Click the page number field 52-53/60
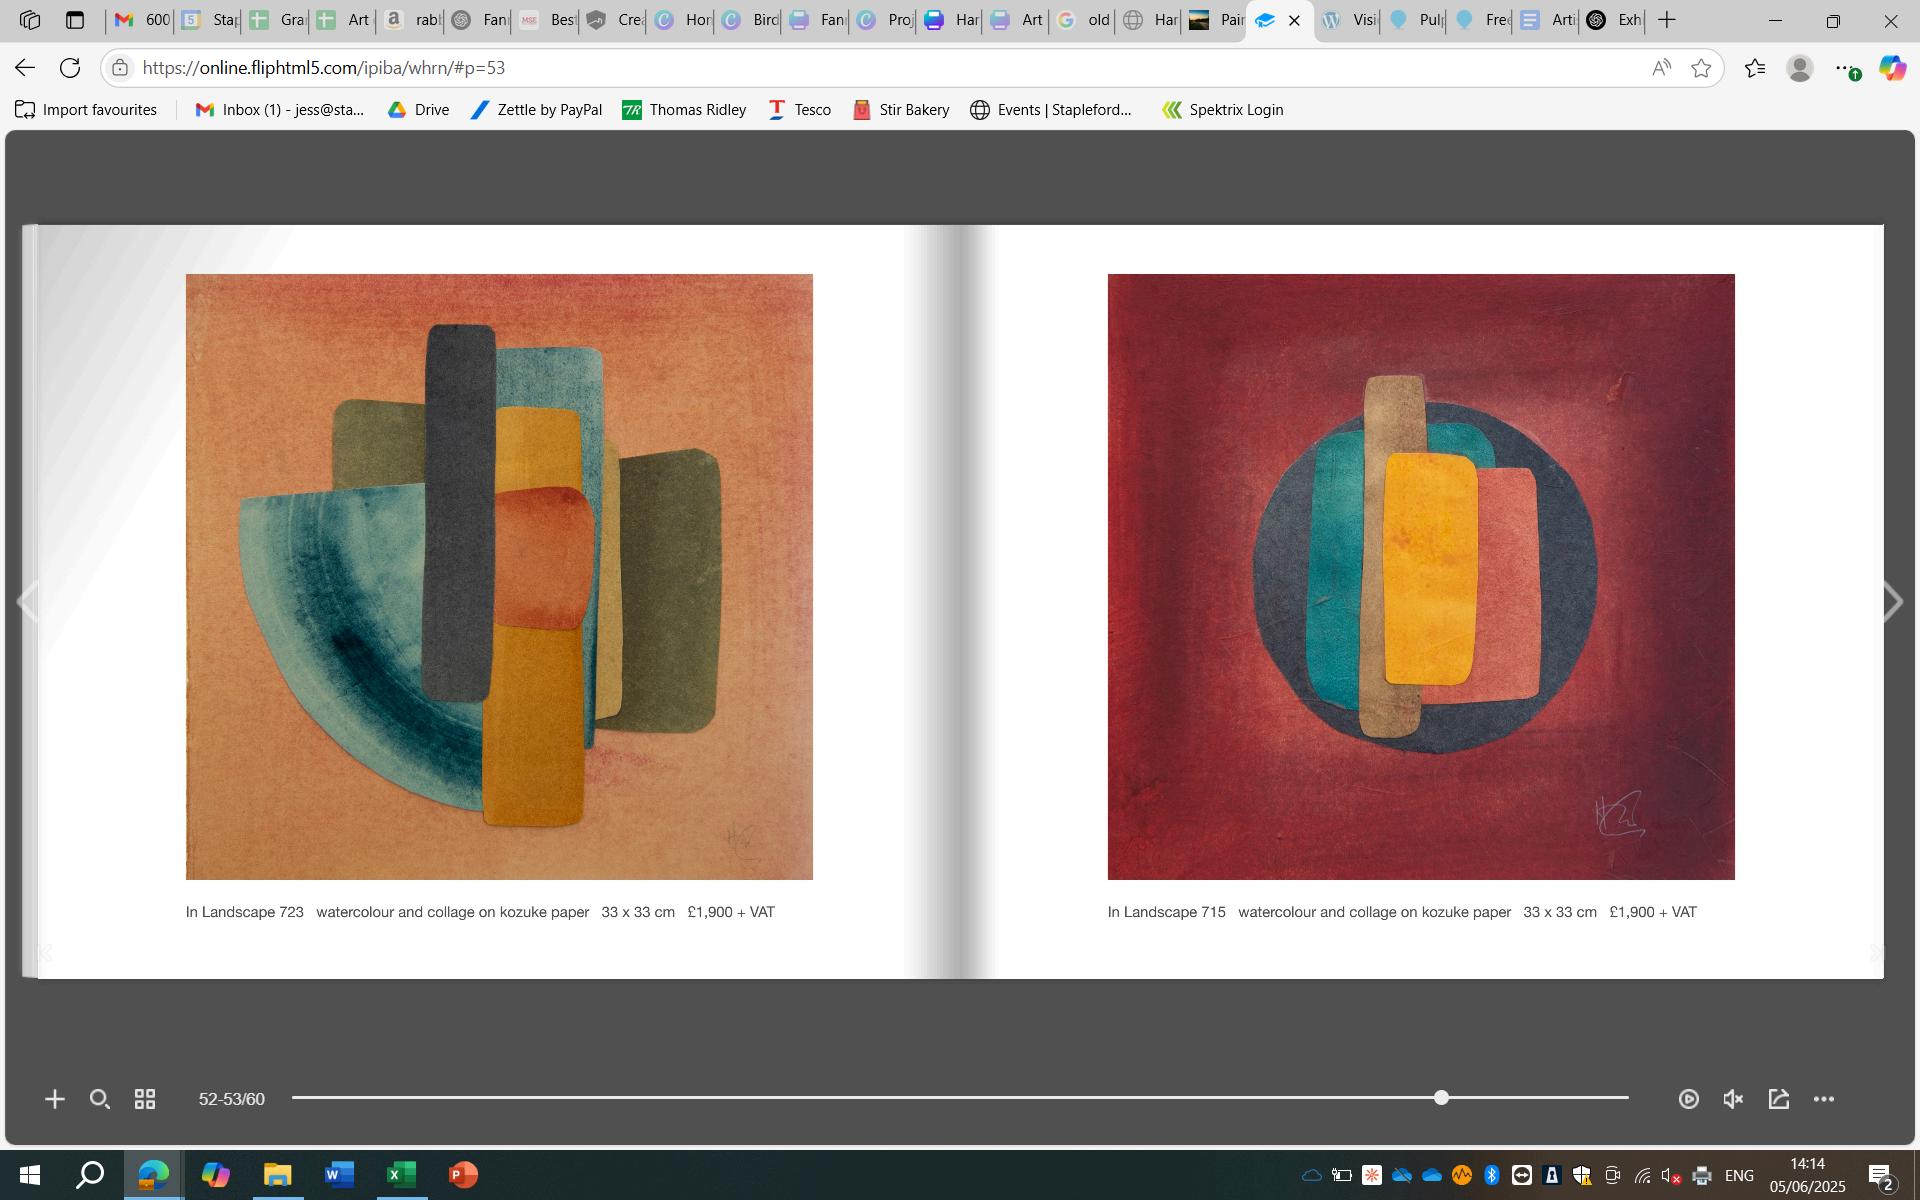This screenshot has height=1200, width=1920. click(x=231, y=1099)
